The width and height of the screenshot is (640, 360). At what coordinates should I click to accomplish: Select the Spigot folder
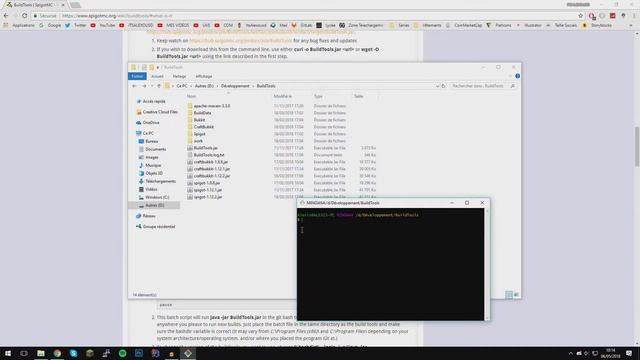tap(200, 134)
